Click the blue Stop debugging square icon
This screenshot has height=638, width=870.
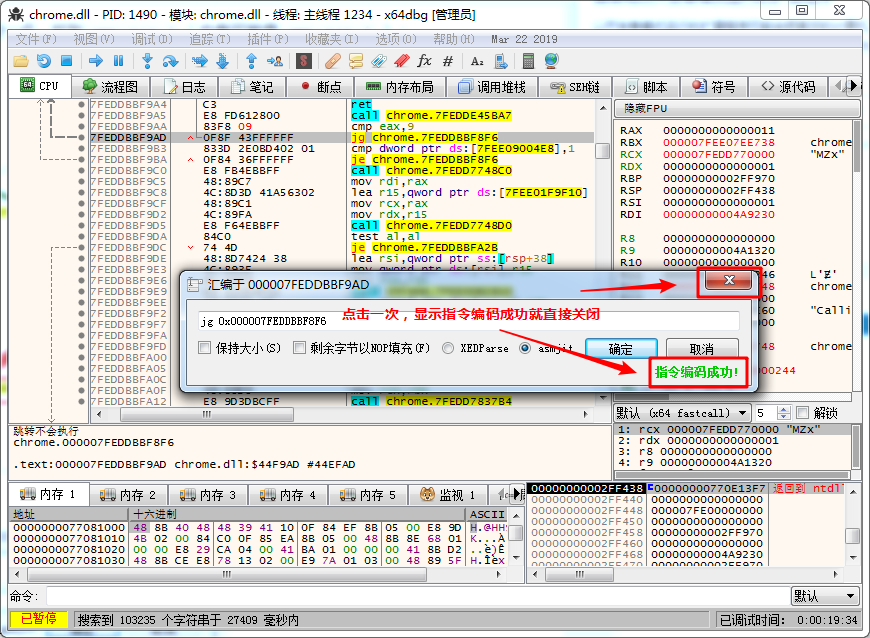(67, 61)
